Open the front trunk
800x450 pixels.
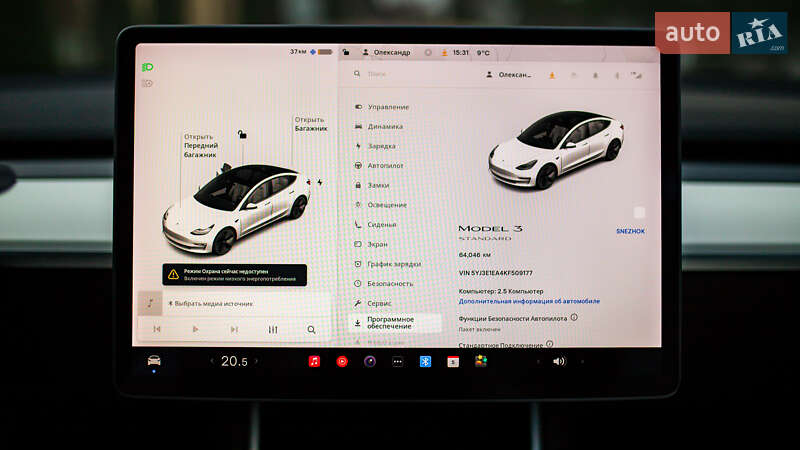(200, 145)
